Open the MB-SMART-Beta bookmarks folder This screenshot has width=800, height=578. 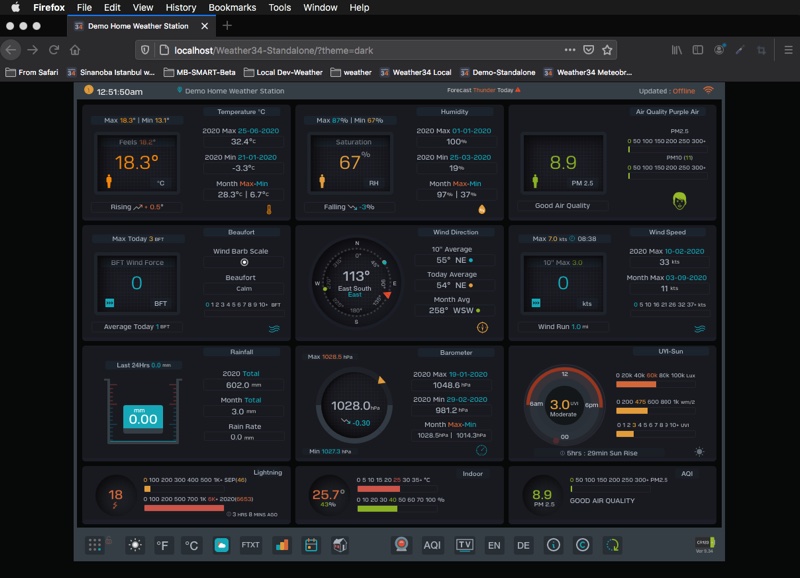click(199, 72)
